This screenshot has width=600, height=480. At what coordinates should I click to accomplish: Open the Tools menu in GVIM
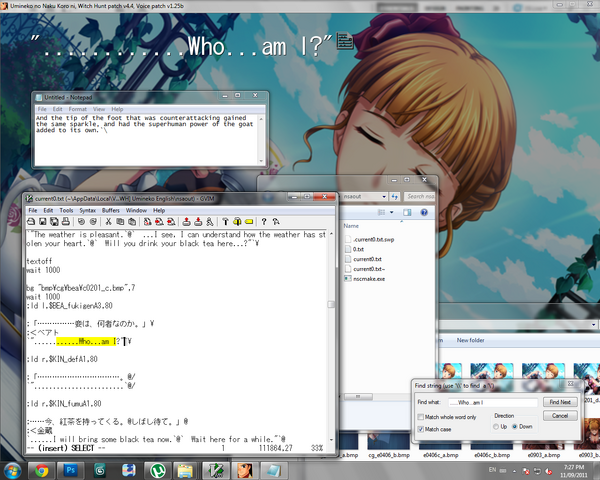[66, 210]
